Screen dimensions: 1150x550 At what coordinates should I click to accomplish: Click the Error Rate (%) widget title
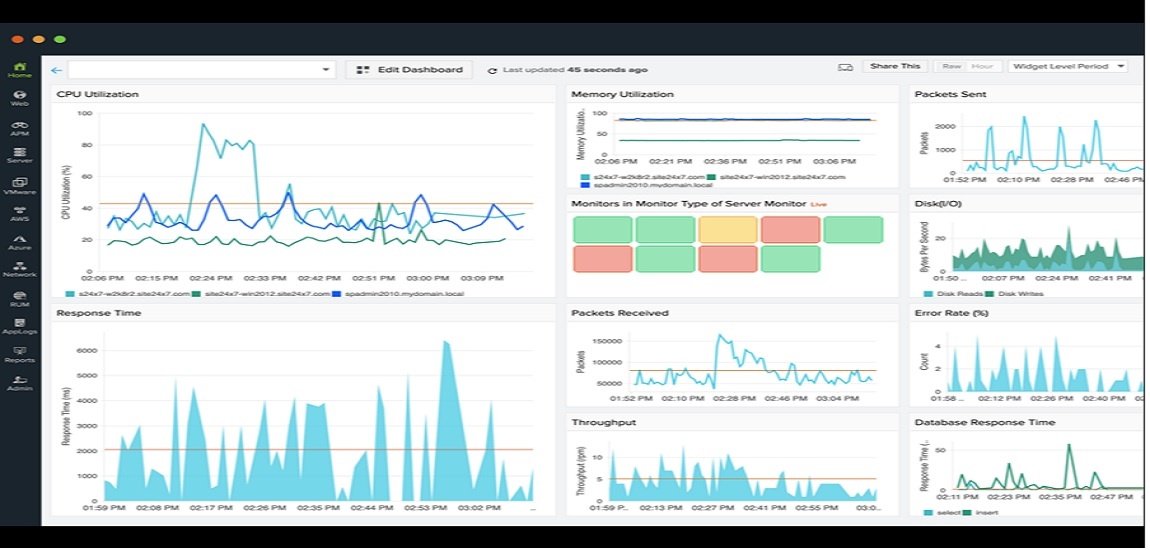click(951, 312)
